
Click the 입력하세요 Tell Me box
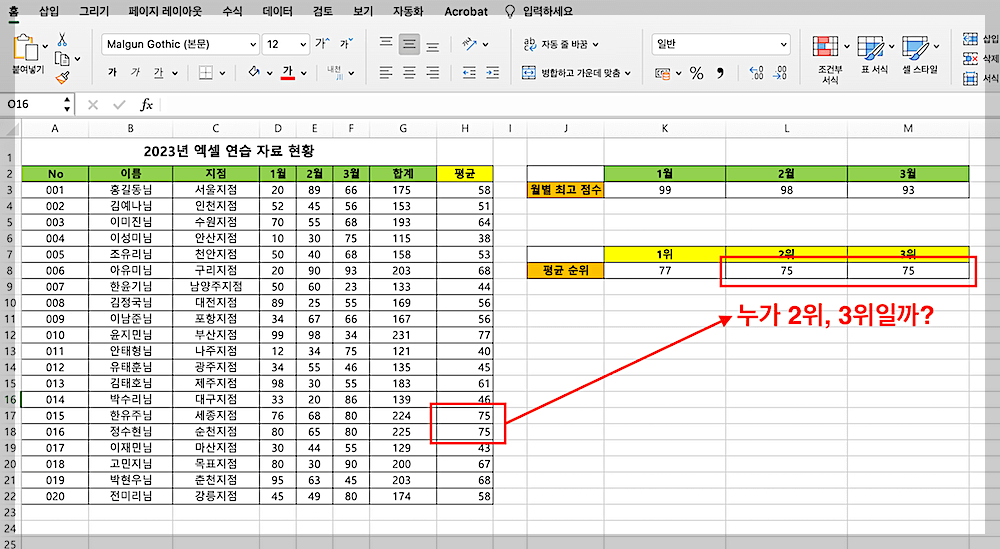tap(547, 11)
